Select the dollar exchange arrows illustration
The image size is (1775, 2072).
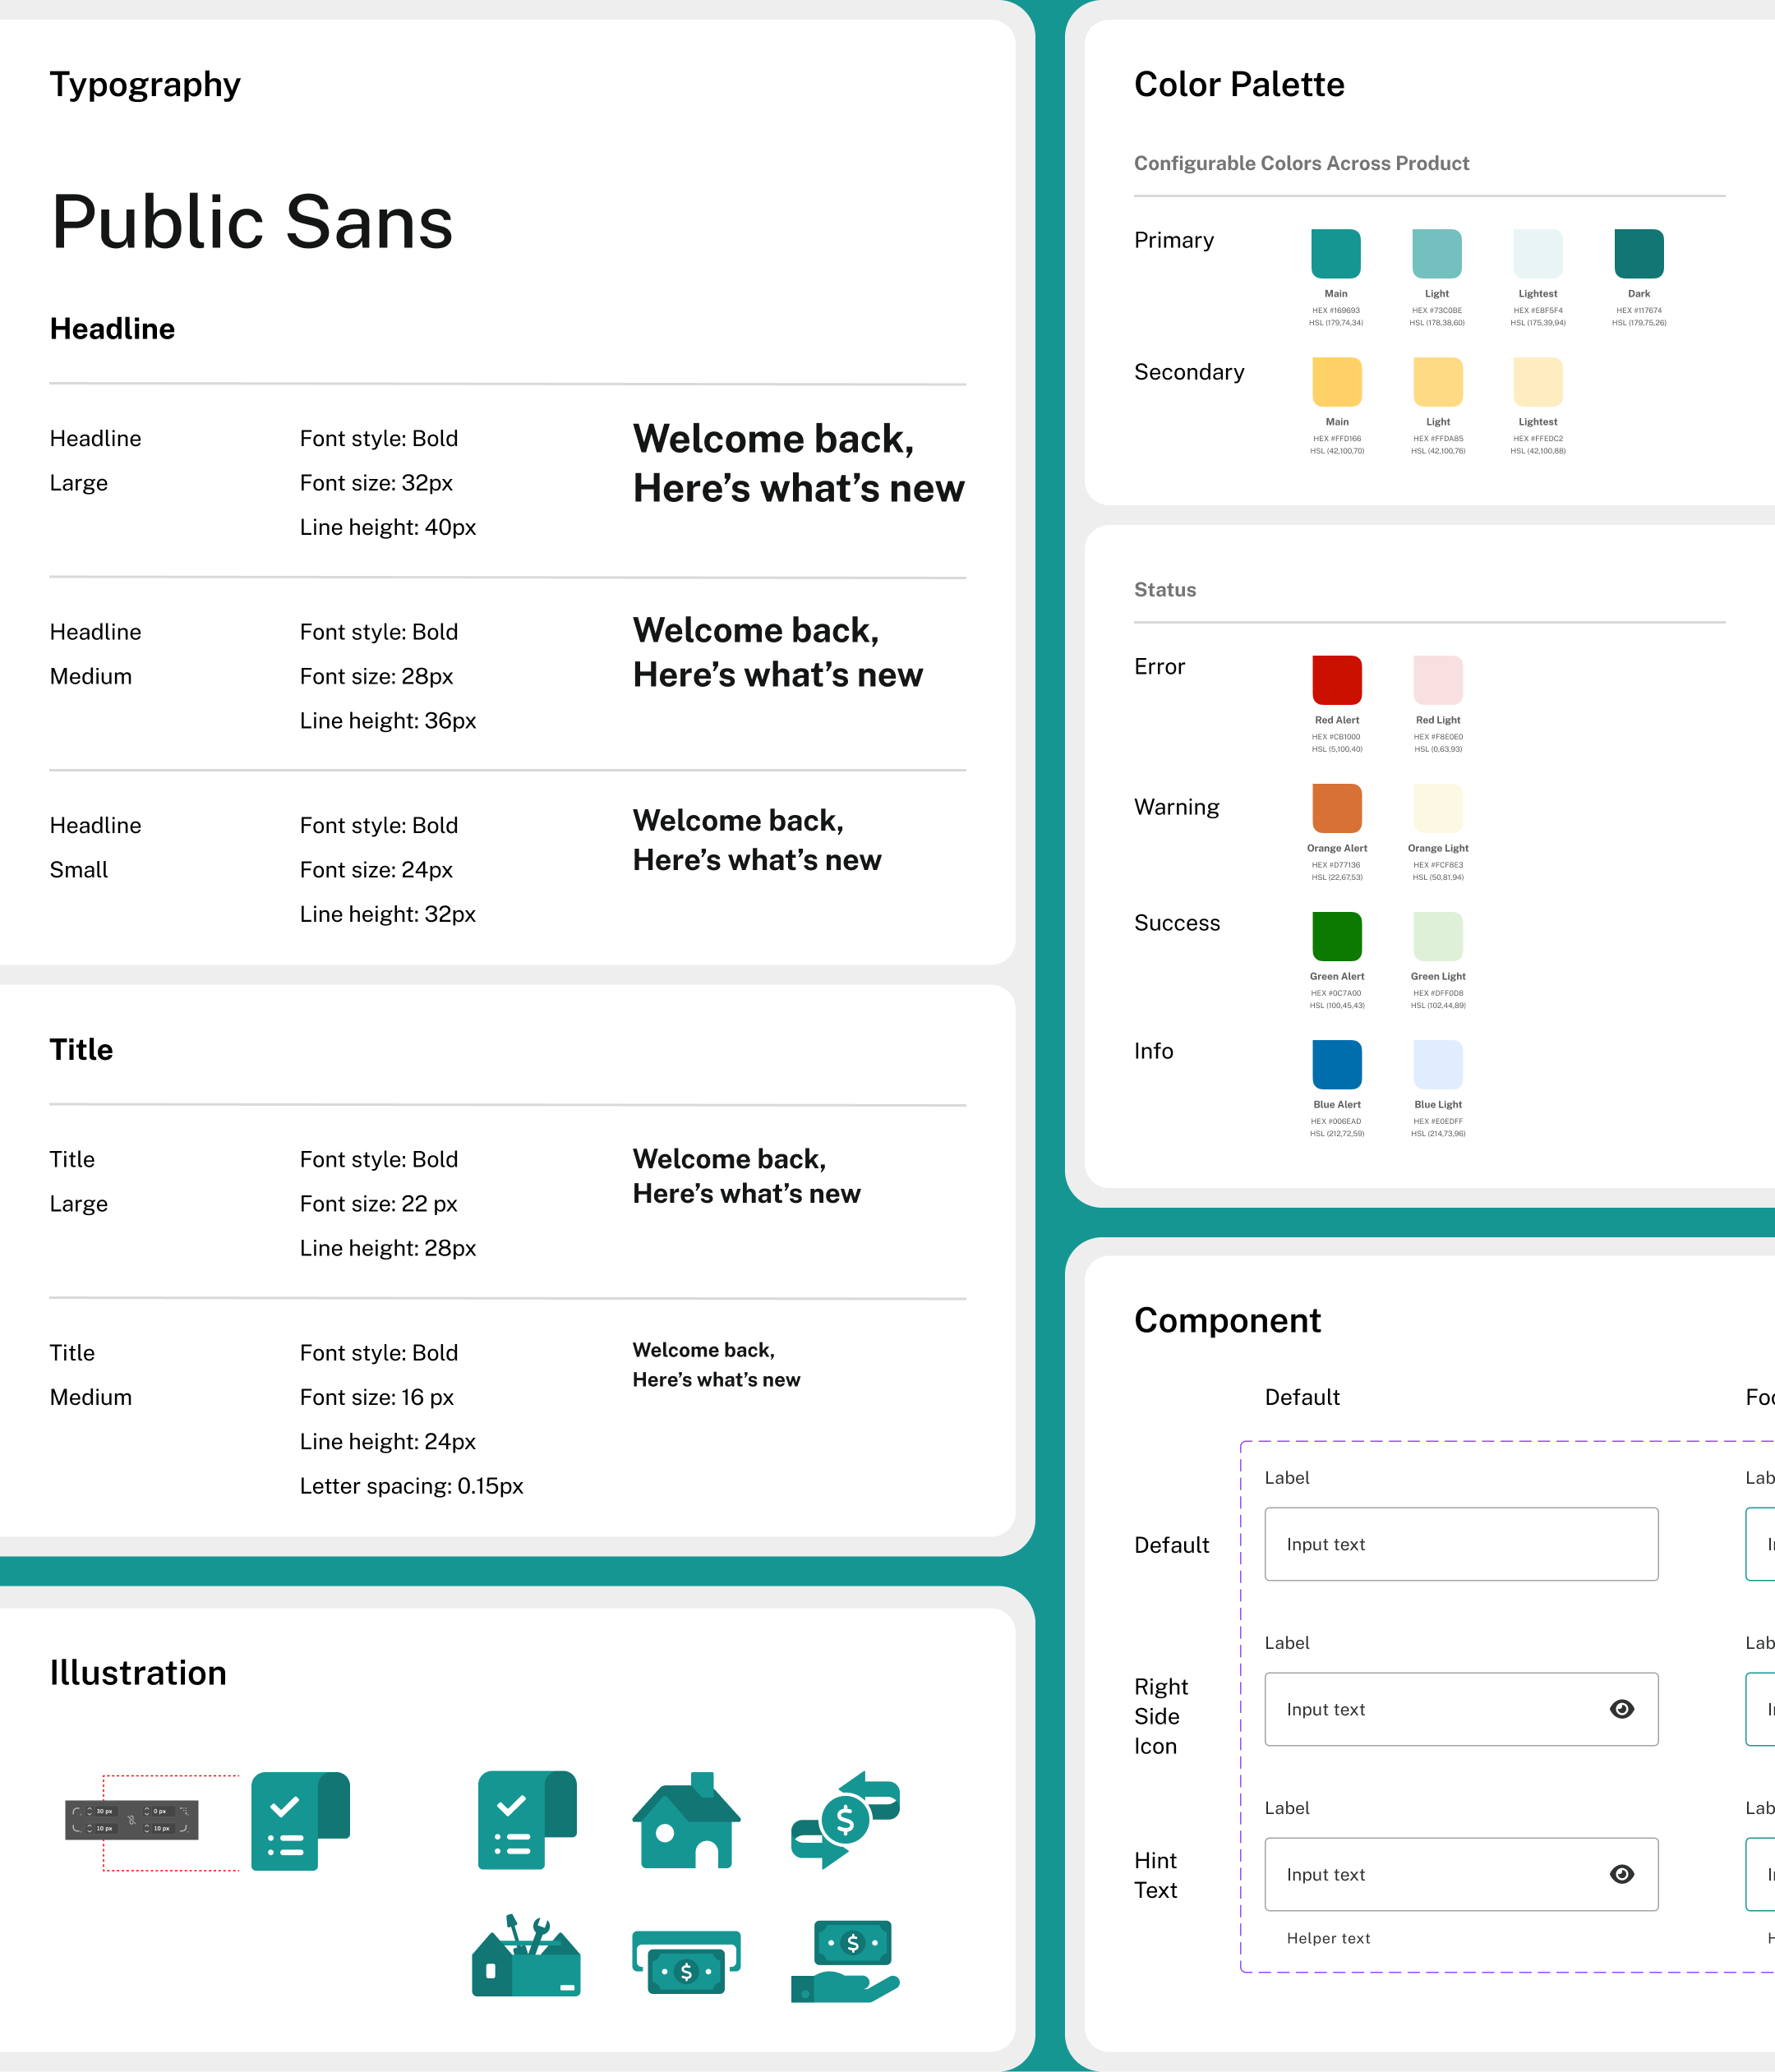tap(845, 1820)
